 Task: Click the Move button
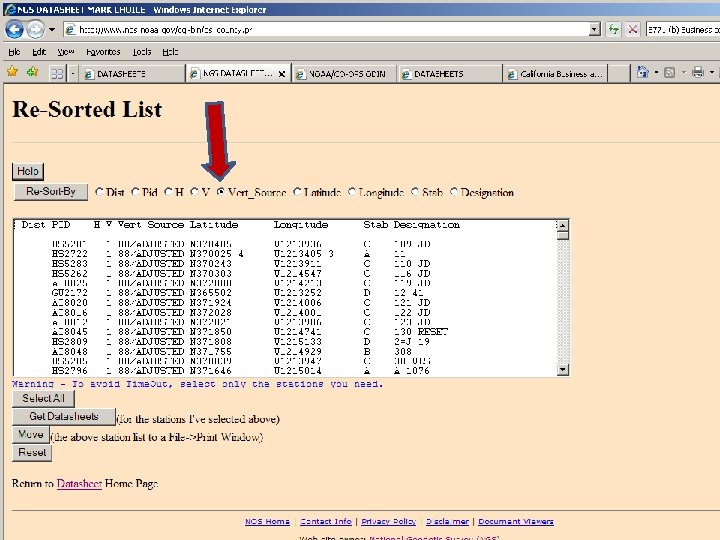(31, 434)
